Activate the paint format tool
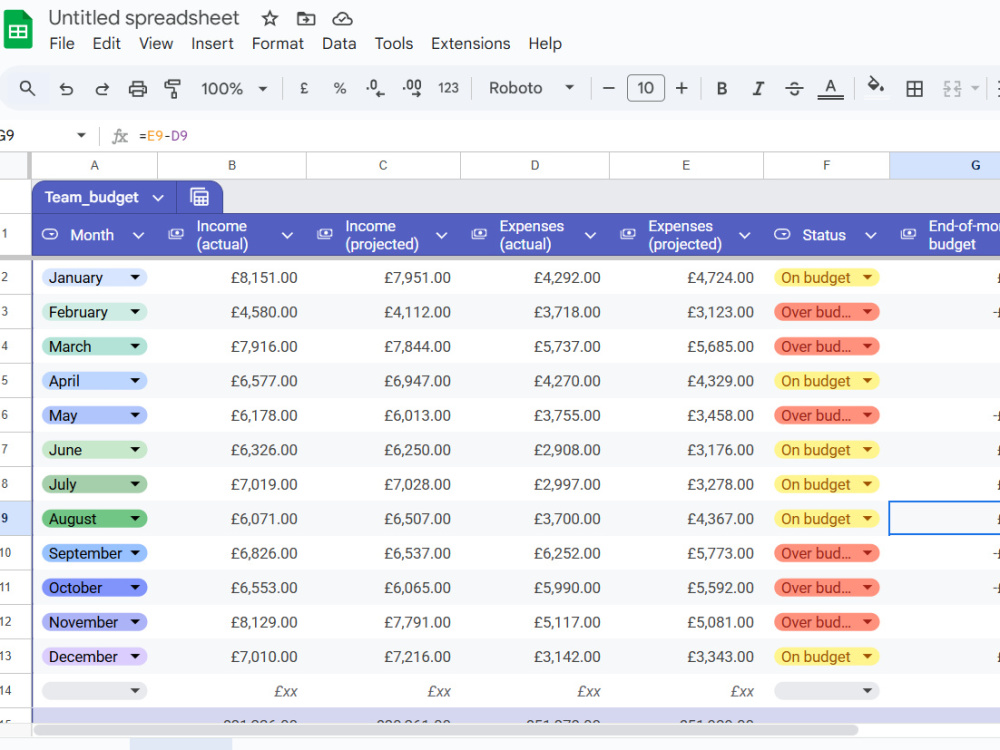This screenshot has height=750, width=1000. [x=172, y=88]
